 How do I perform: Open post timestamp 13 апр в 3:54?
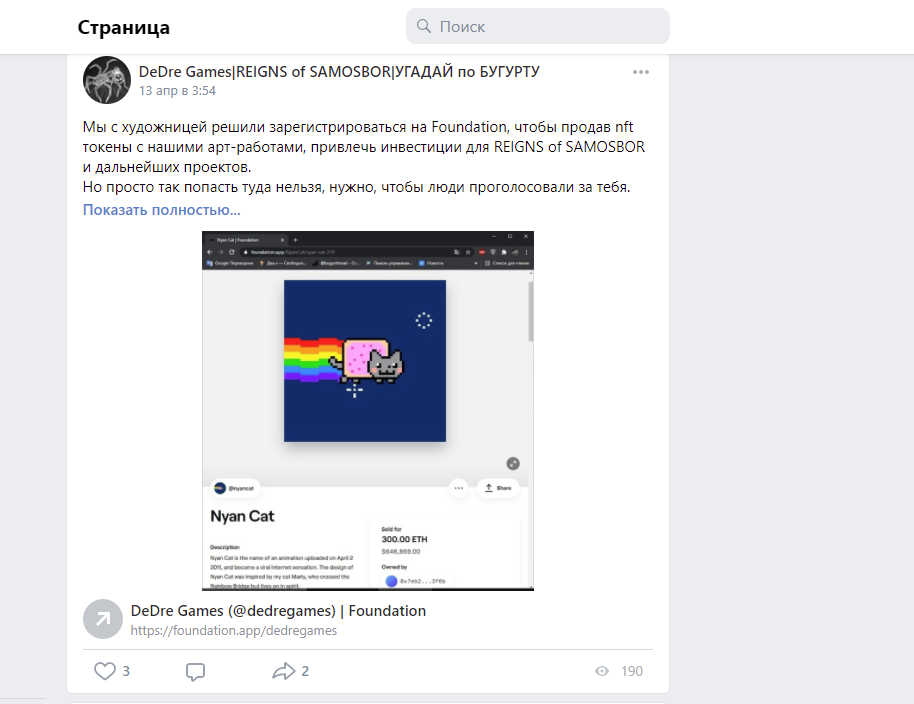pyautogui.click(x=177, y=91)
